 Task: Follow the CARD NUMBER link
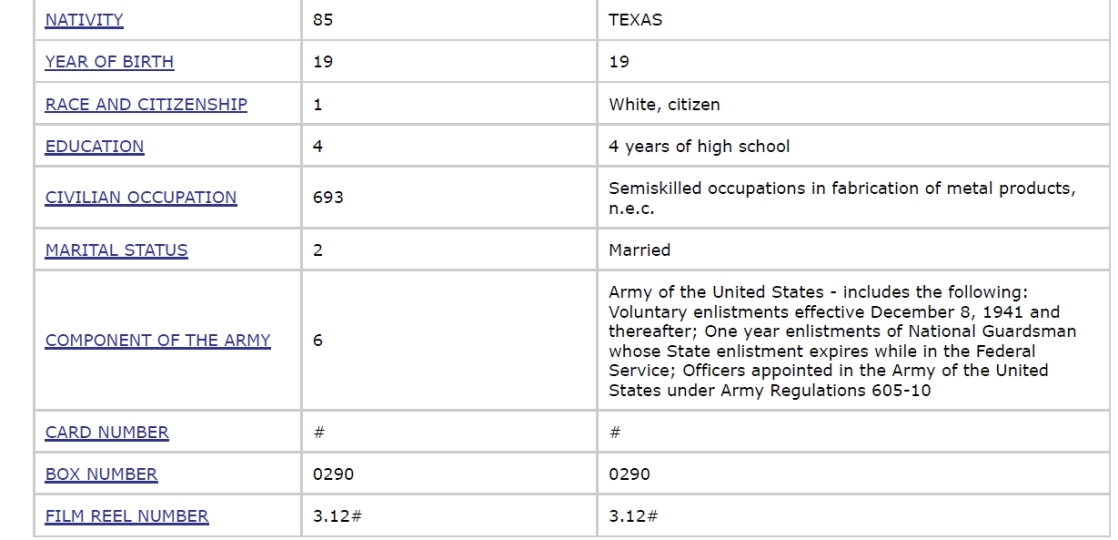107,432
